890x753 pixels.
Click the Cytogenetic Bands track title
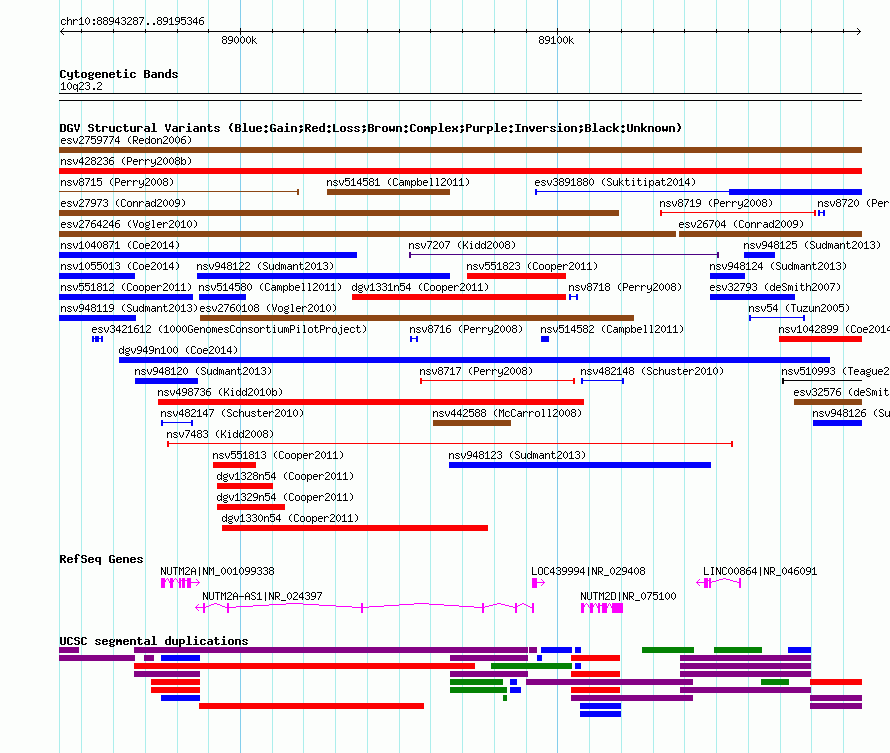point(119,74)
